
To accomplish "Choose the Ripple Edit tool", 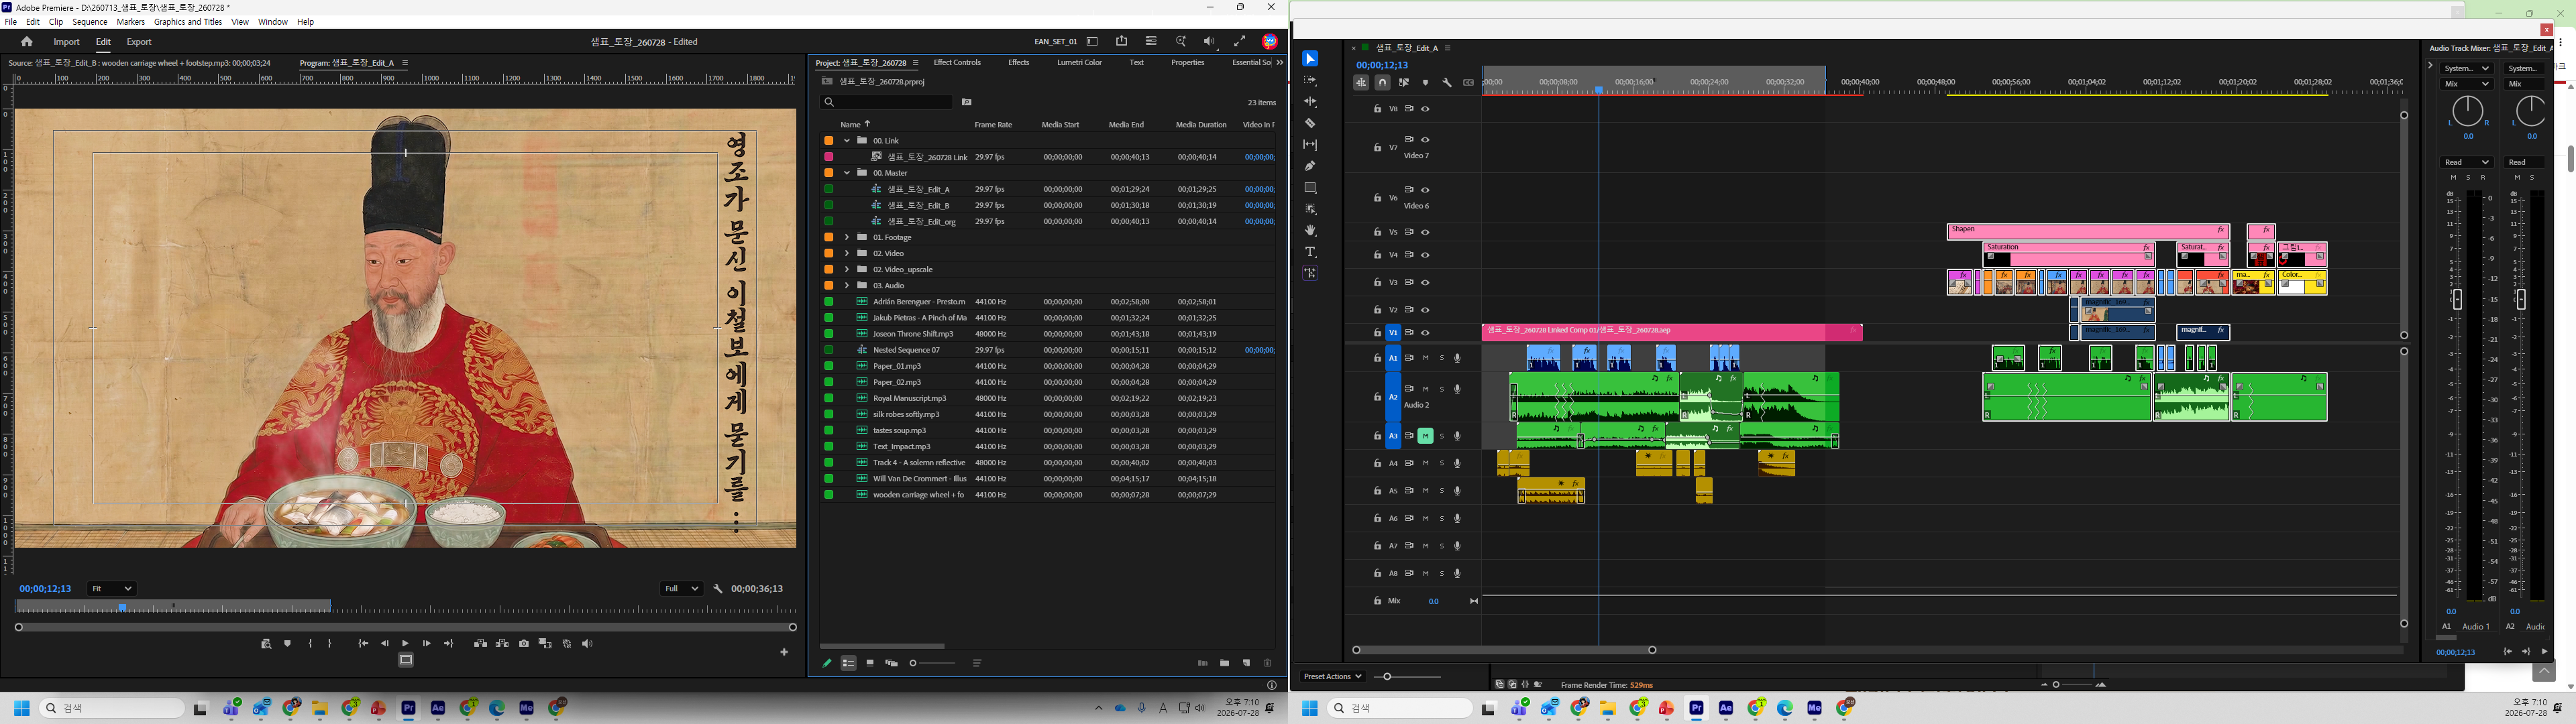I will [1310, 102].
